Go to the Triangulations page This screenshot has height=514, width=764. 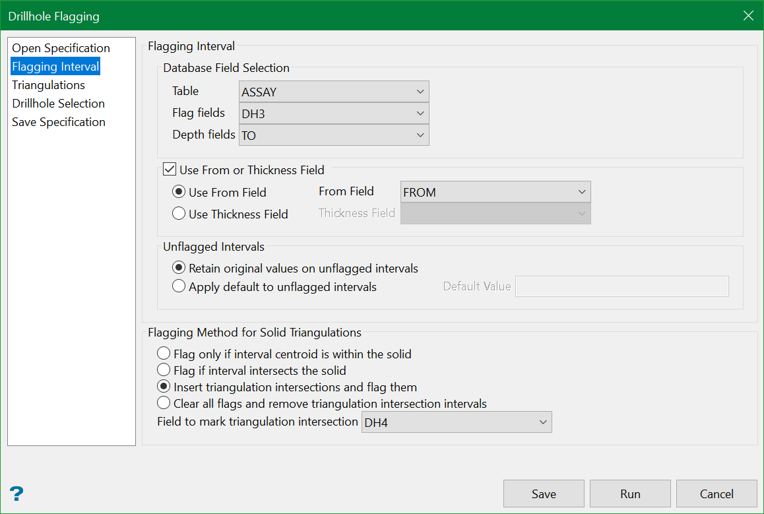click(48, 85)
